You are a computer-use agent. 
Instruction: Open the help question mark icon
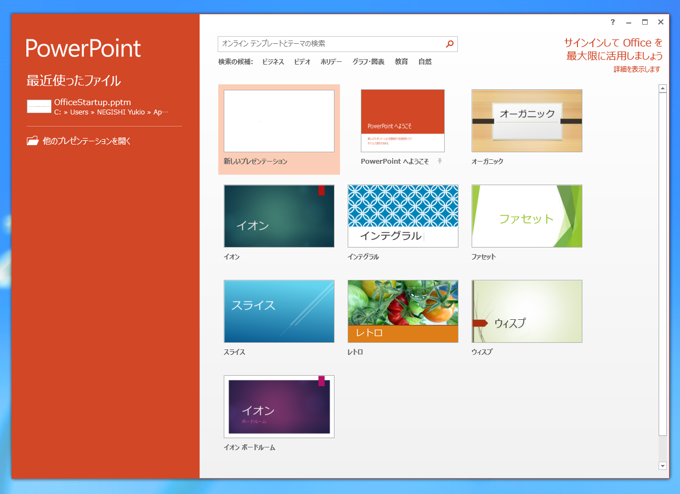[x=613, y=22]
